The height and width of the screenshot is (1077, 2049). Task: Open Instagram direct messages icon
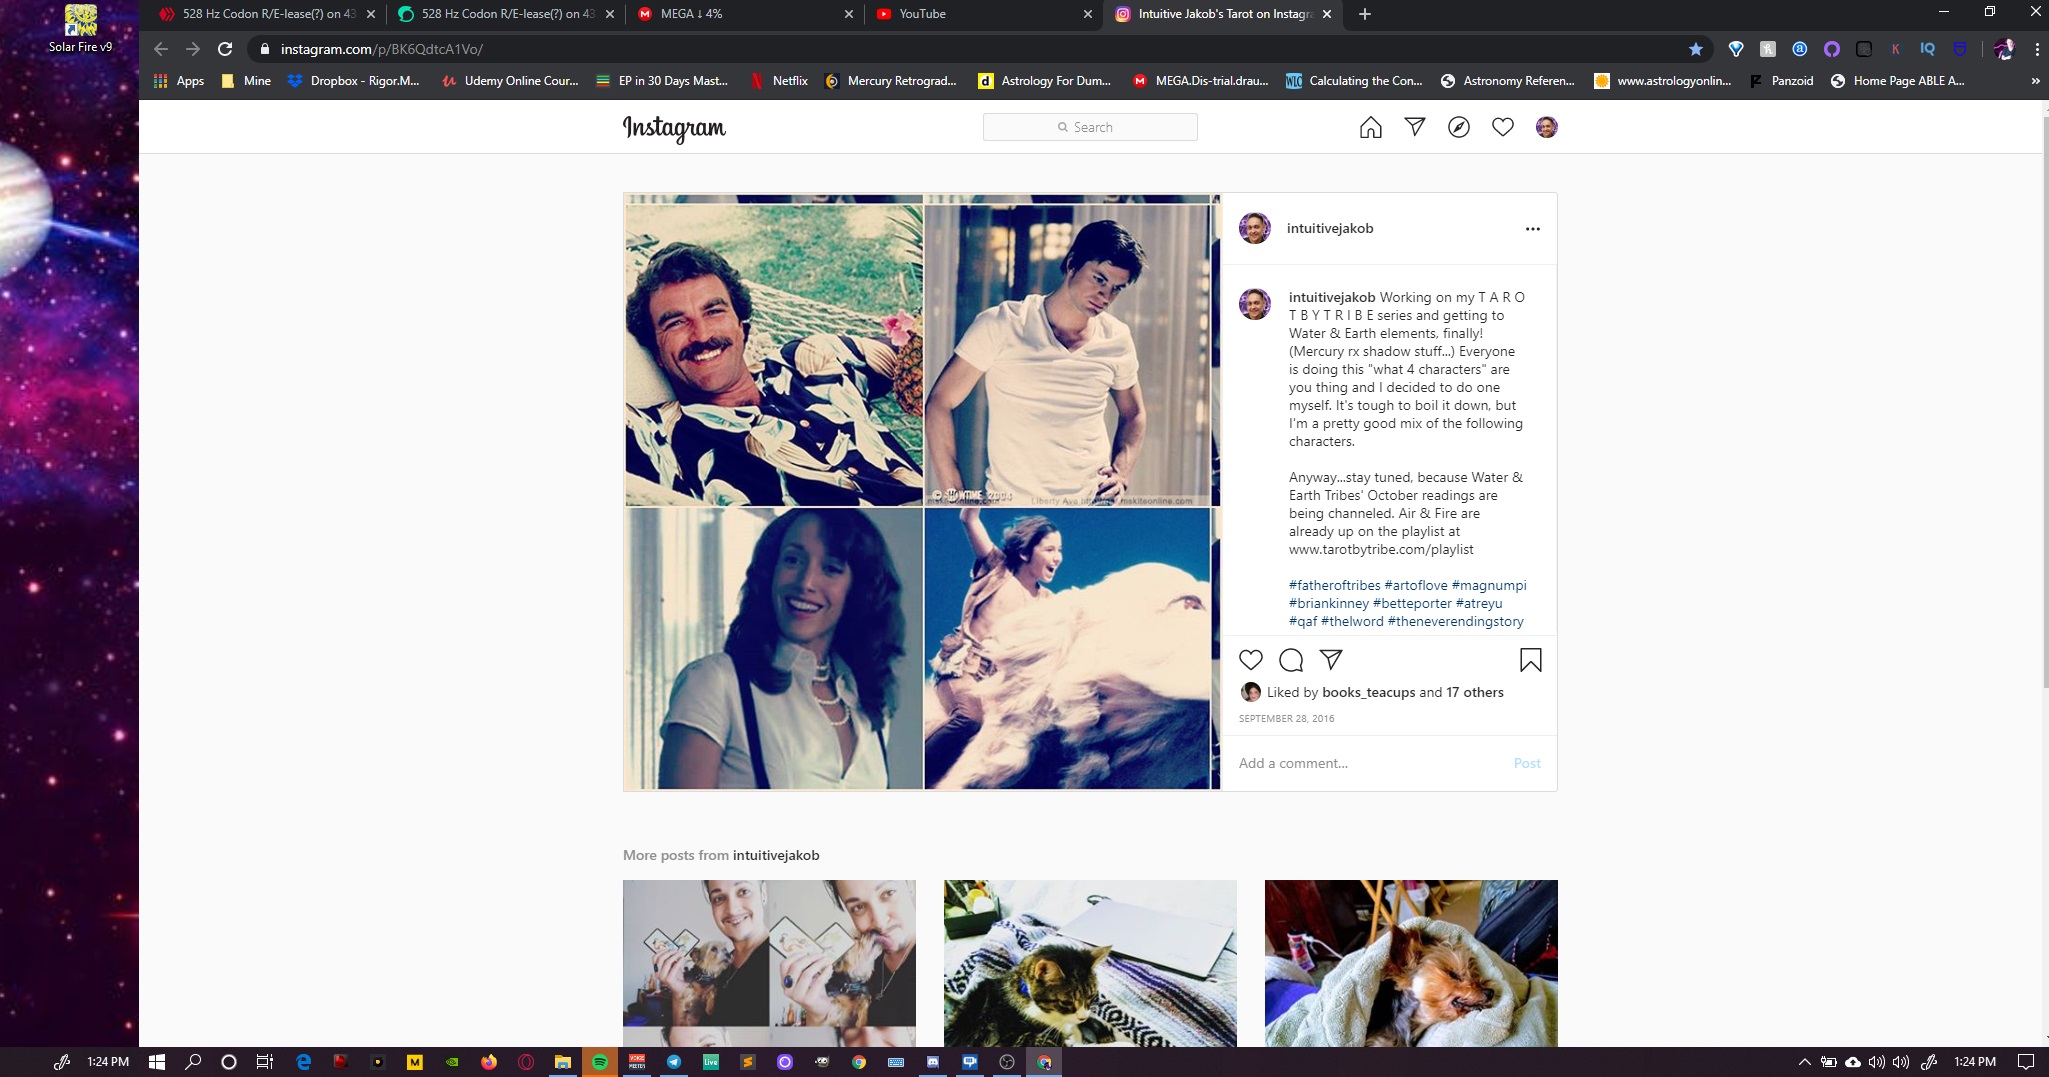click(x=1414, y=127)
